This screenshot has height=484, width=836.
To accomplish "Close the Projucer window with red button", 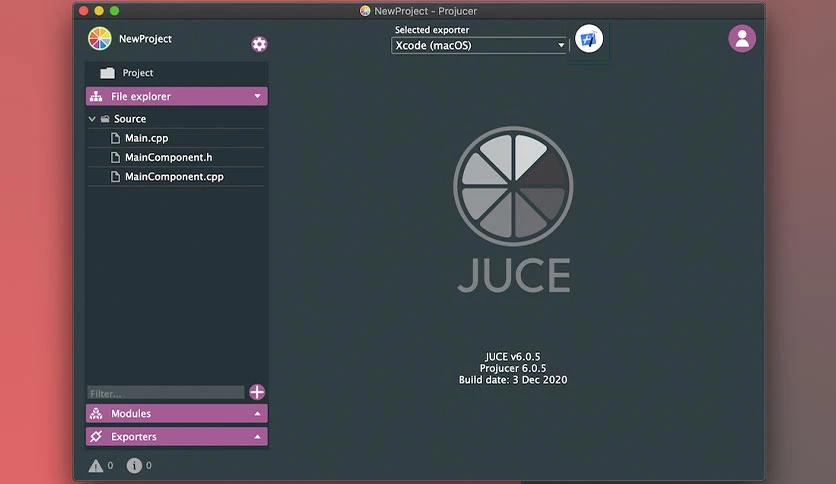I will 83,11.
